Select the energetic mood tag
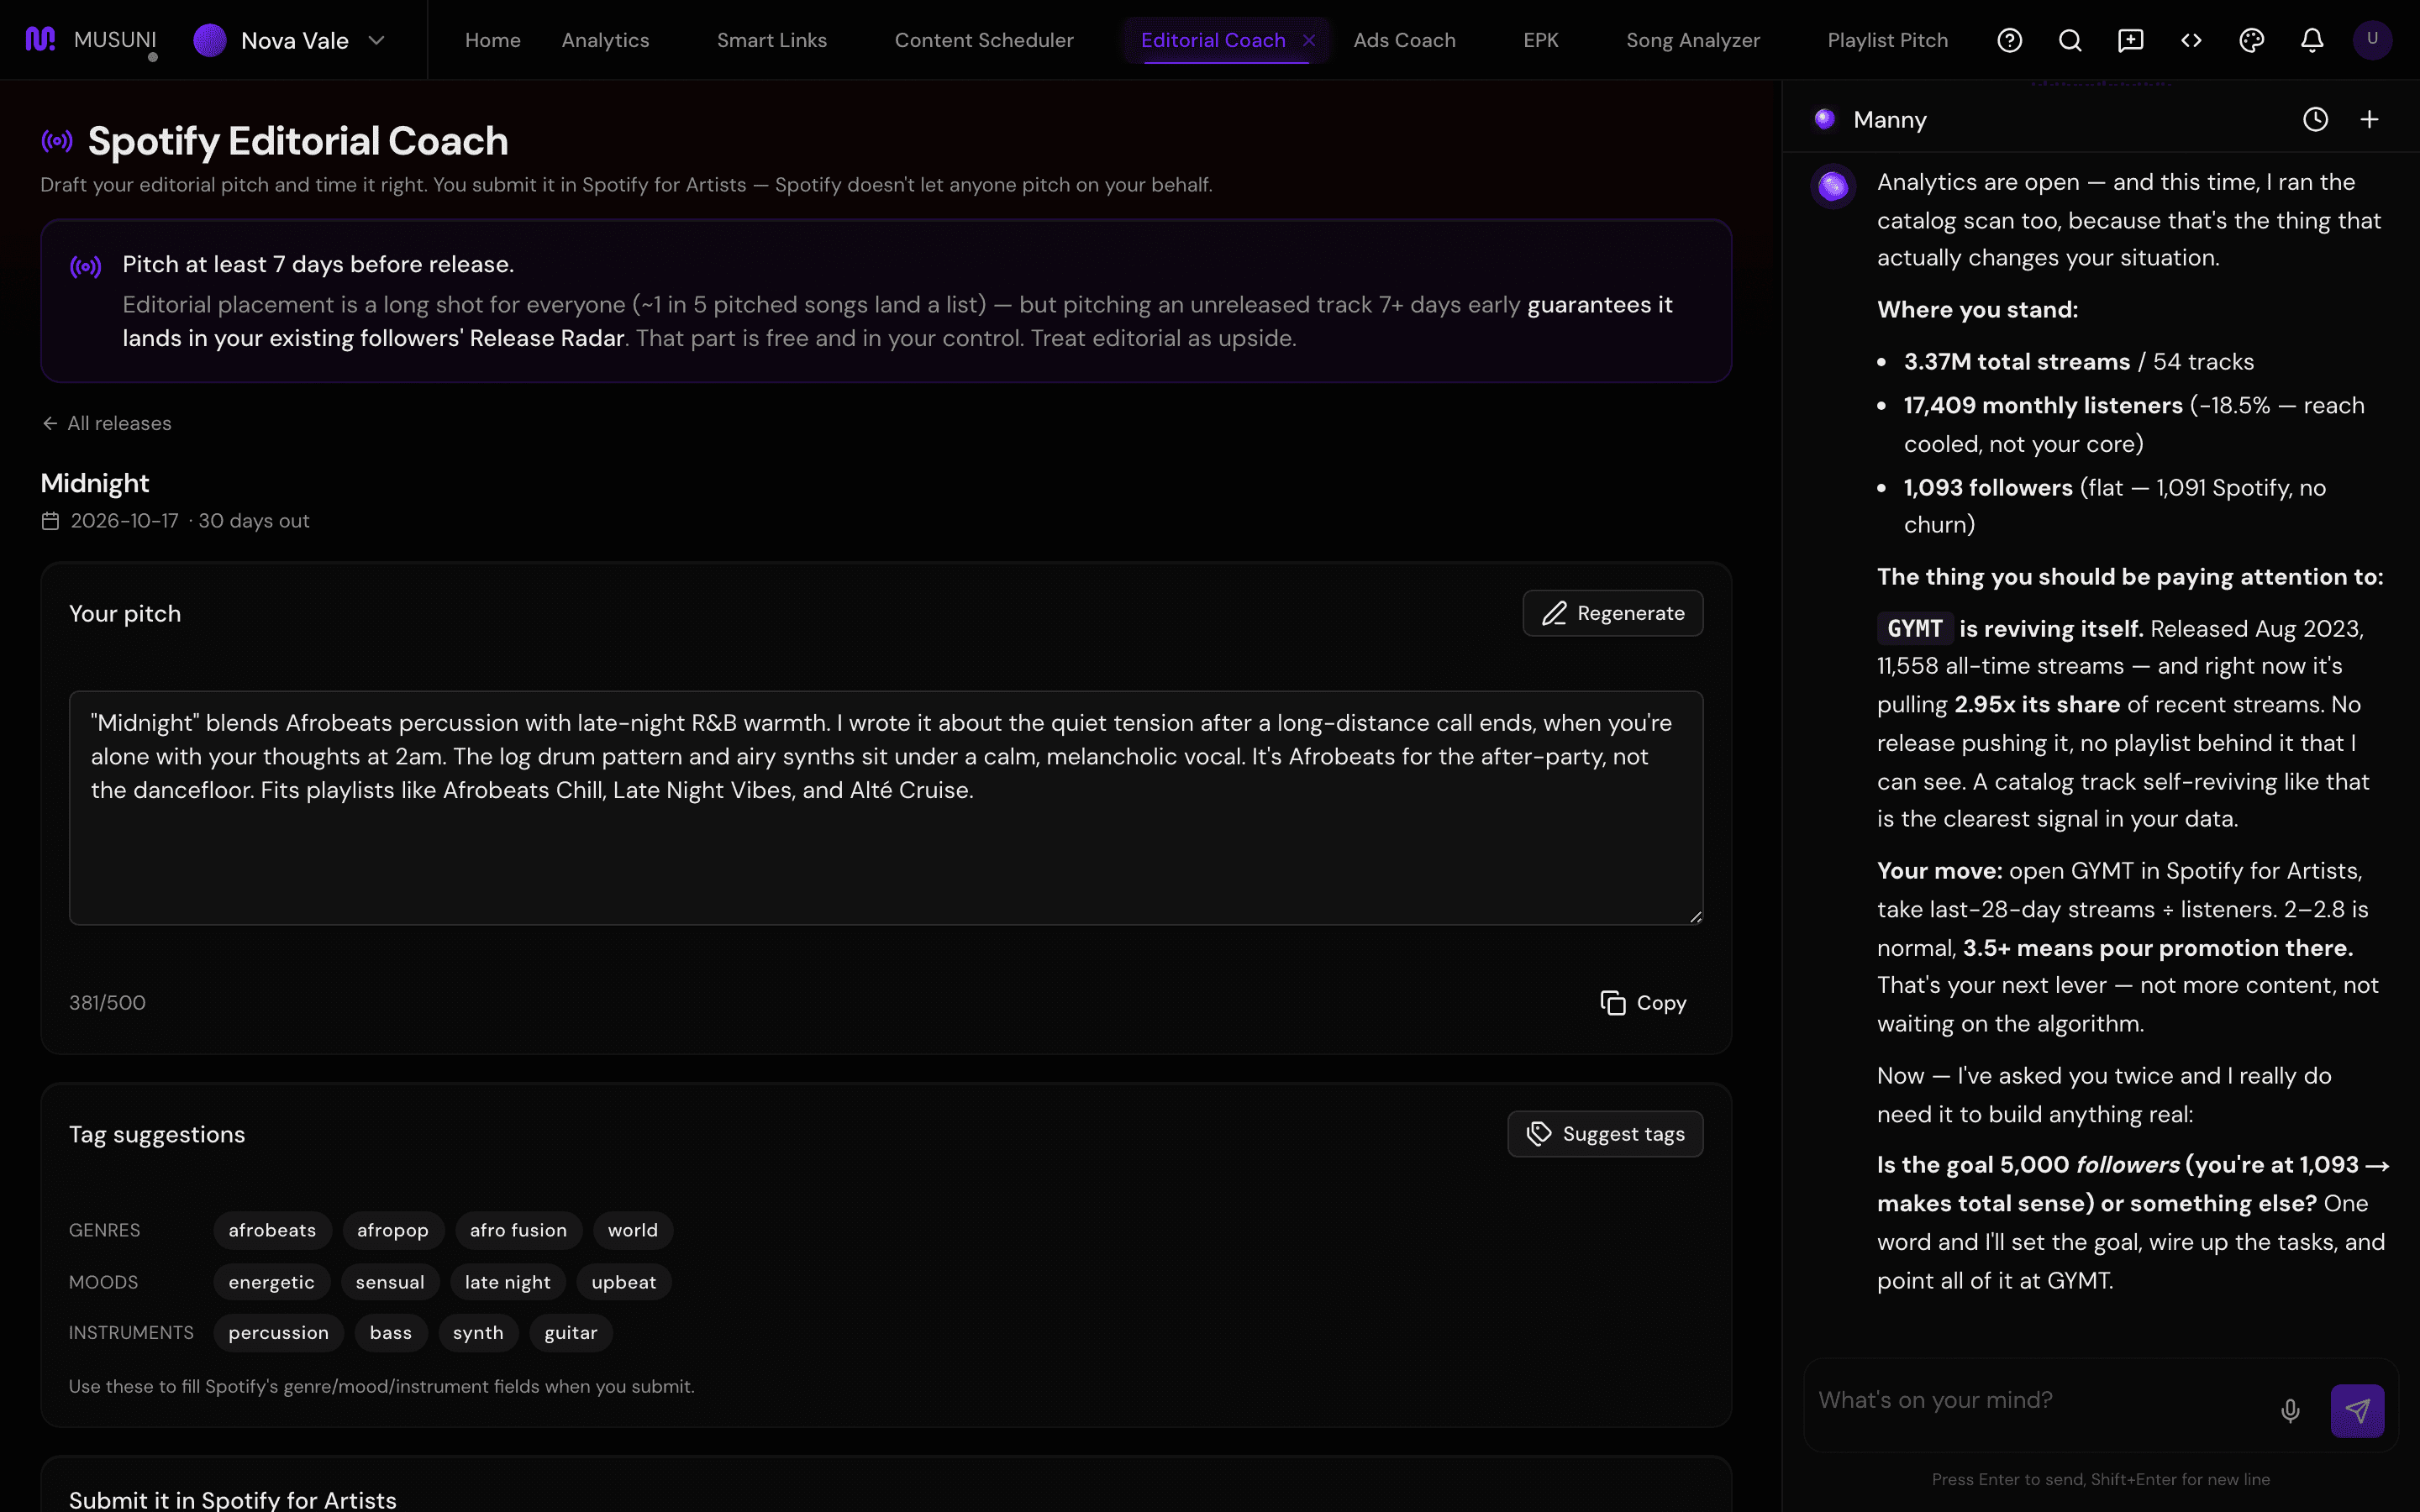The height and width of the screenshot is (1512, 2420). pos(271,1282)
